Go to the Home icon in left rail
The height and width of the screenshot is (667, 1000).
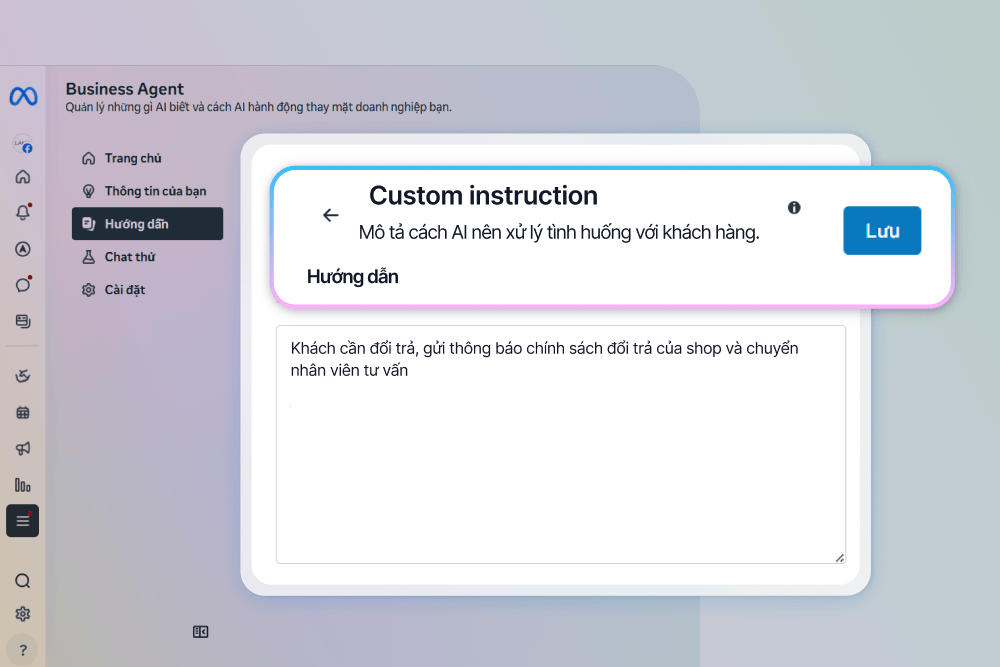(23, 177)
